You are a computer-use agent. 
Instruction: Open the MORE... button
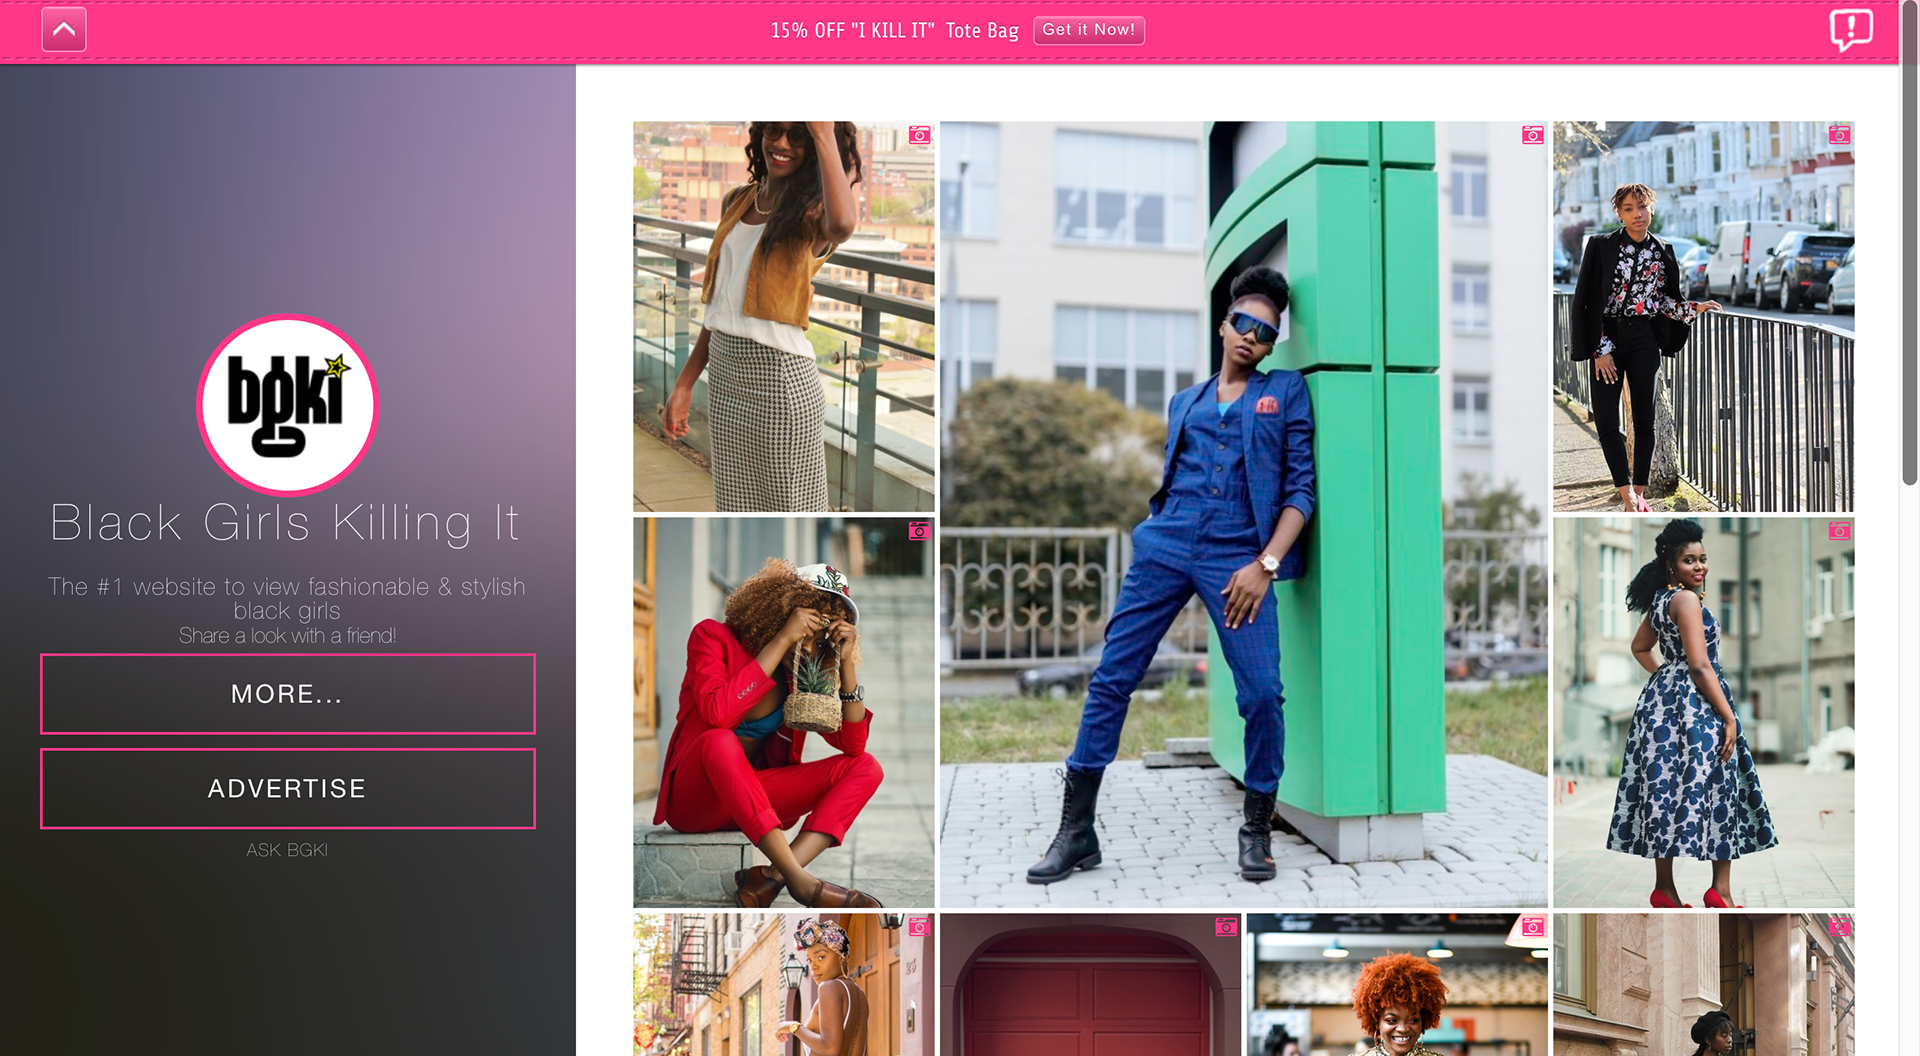click(x=288, y=694)
